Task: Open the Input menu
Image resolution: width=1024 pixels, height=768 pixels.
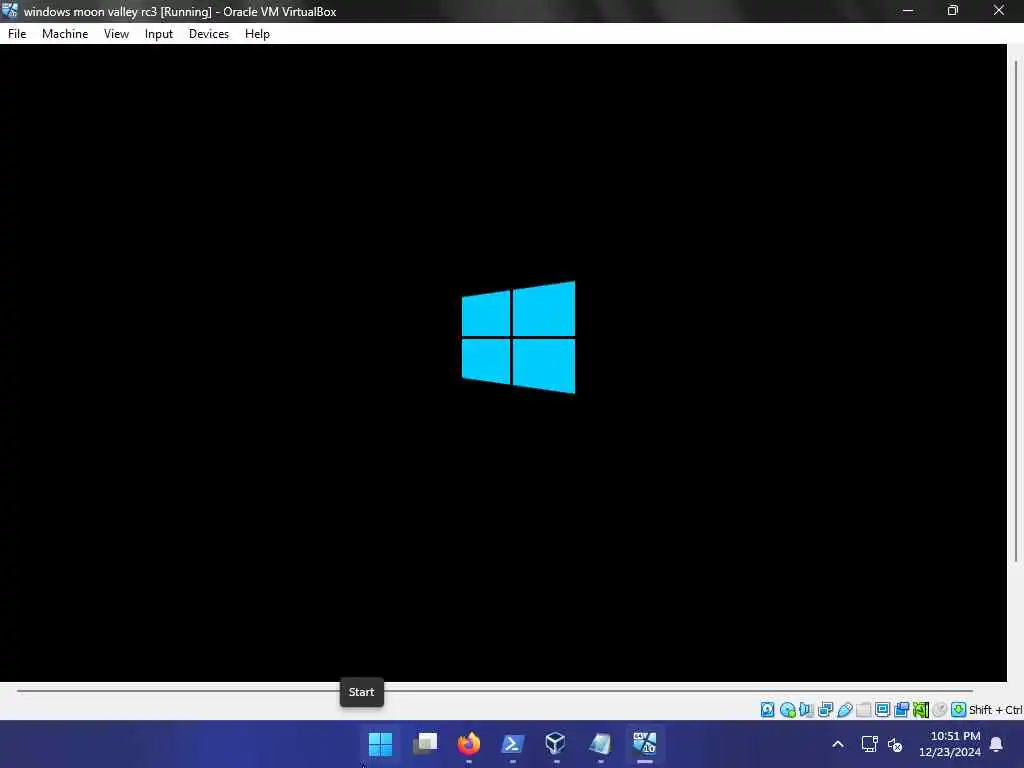Action: pyautogui.click(x=159, y=34)
